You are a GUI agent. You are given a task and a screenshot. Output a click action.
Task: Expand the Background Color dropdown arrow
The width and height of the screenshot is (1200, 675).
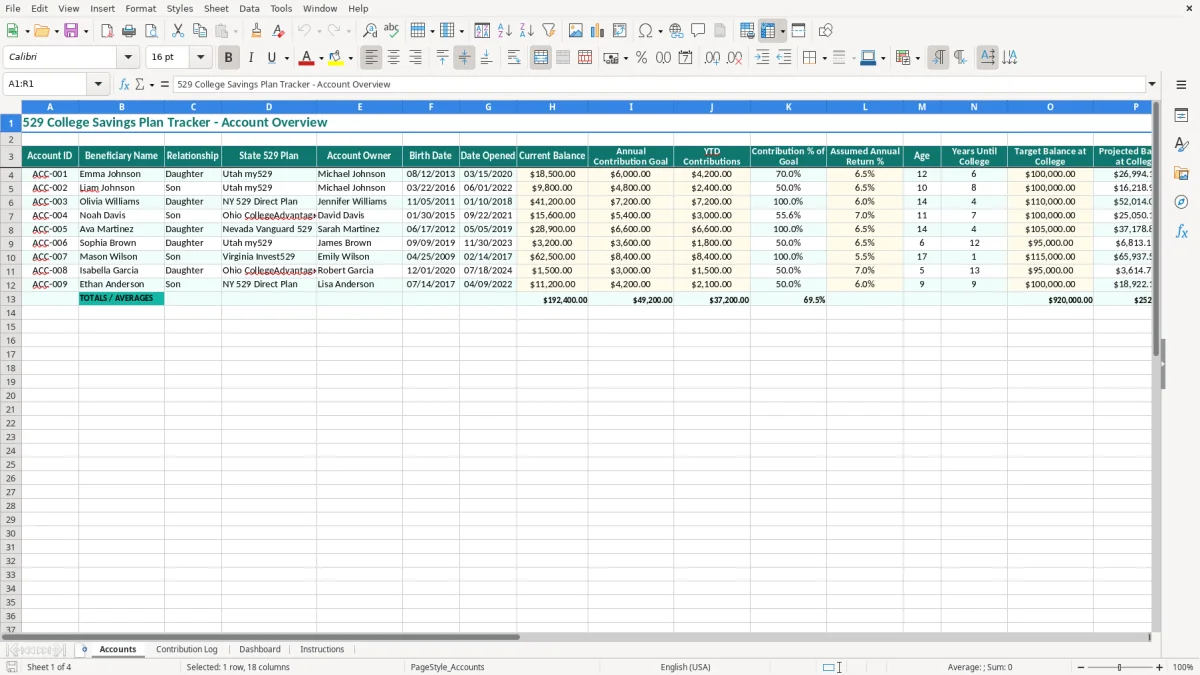350,58
